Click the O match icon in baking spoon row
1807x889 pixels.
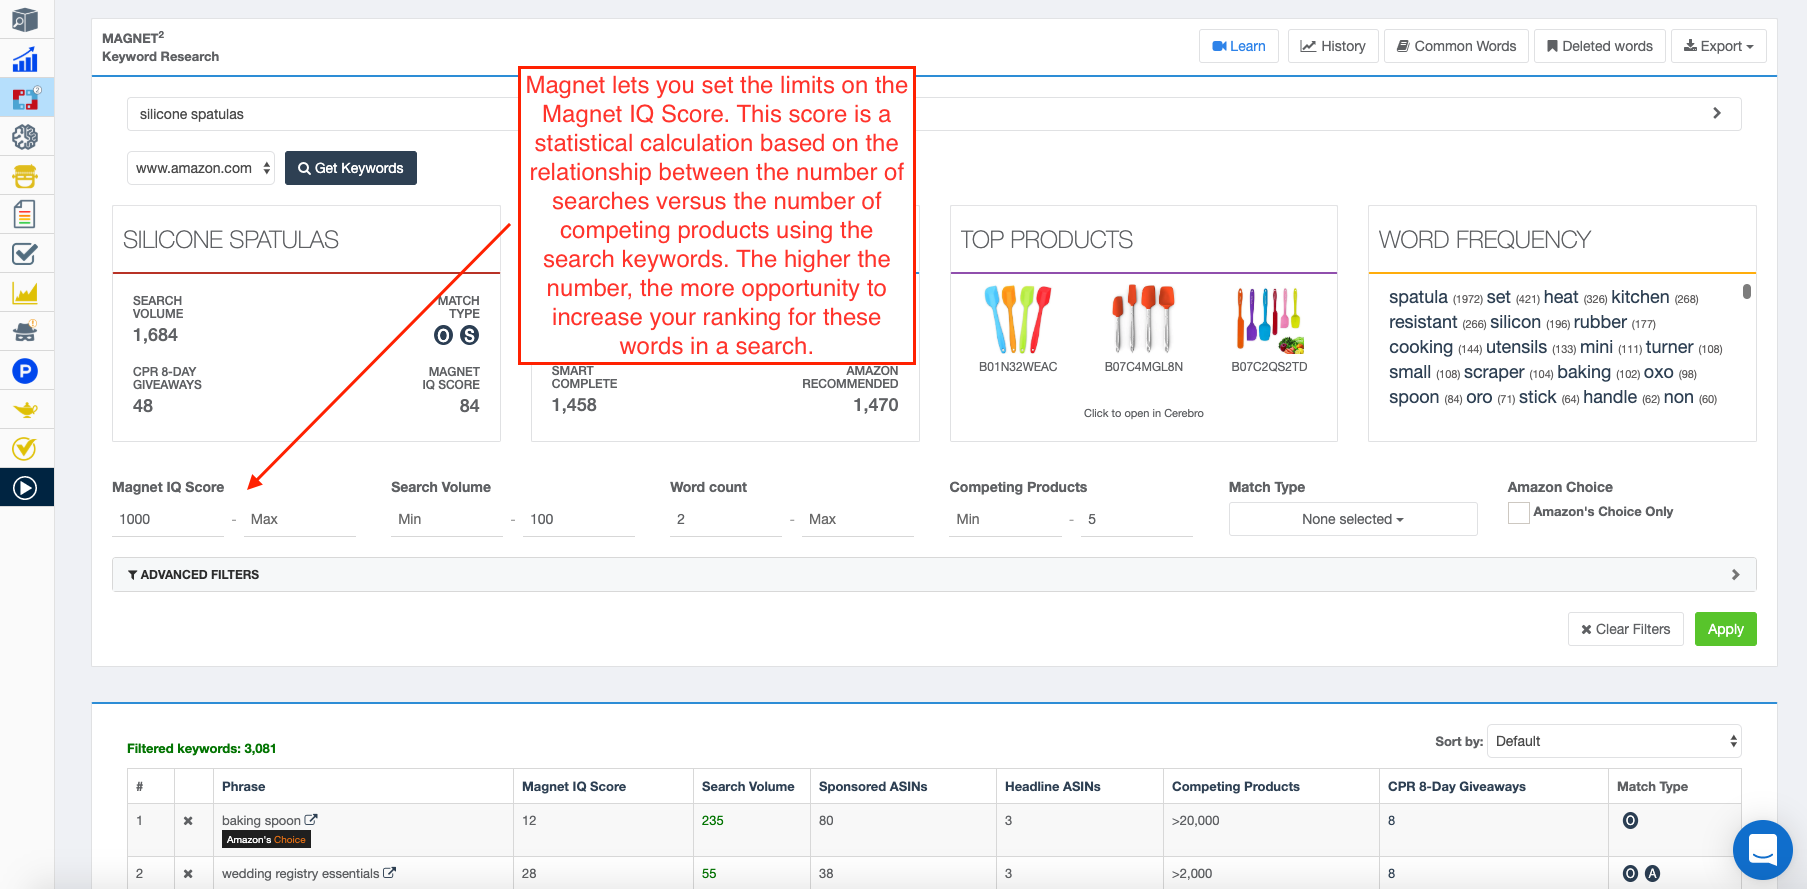click(1630, 821)
